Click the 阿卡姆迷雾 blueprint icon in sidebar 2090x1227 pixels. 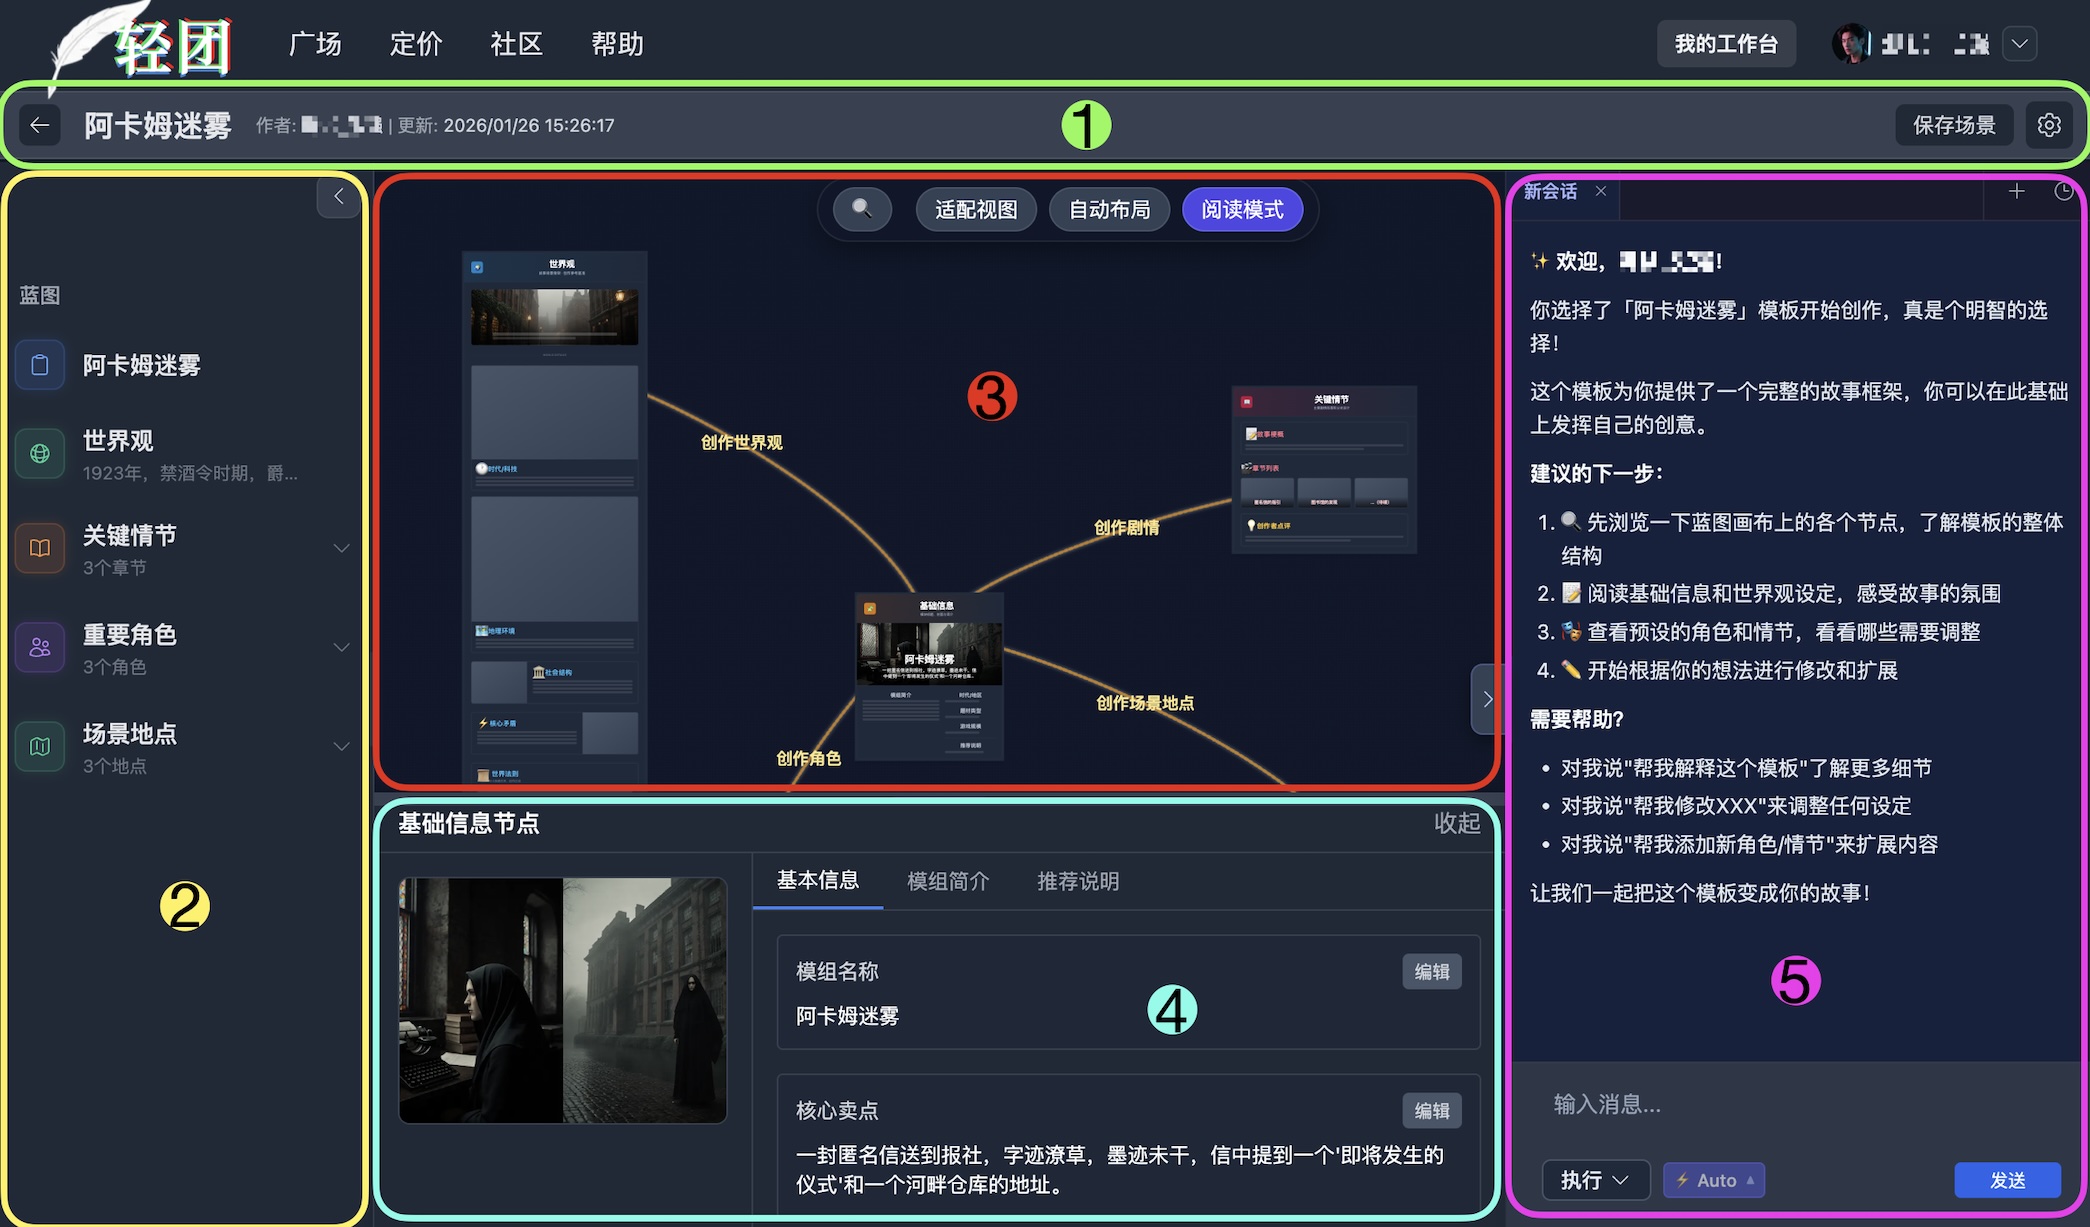click(x=40, y=365)
